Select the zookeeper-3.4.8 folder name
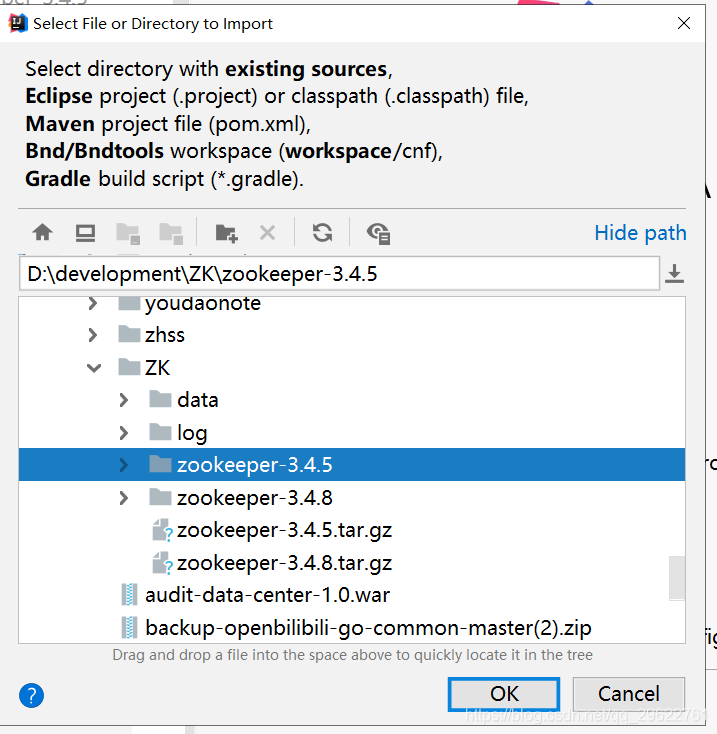The image size is (717, 734). pyautogui.click(x=255, y=498)
